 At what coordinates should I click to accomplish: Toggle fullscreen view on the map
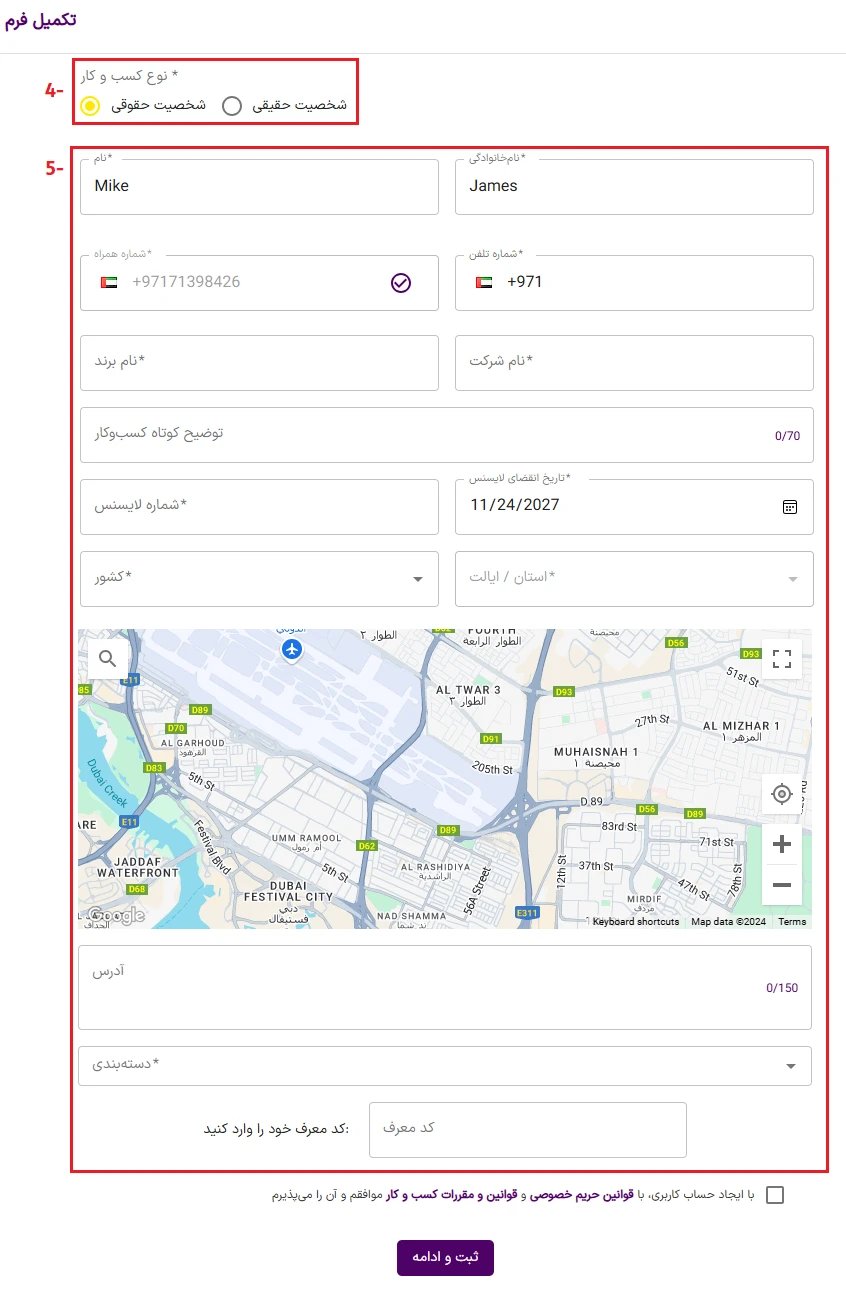pos(782,659)
